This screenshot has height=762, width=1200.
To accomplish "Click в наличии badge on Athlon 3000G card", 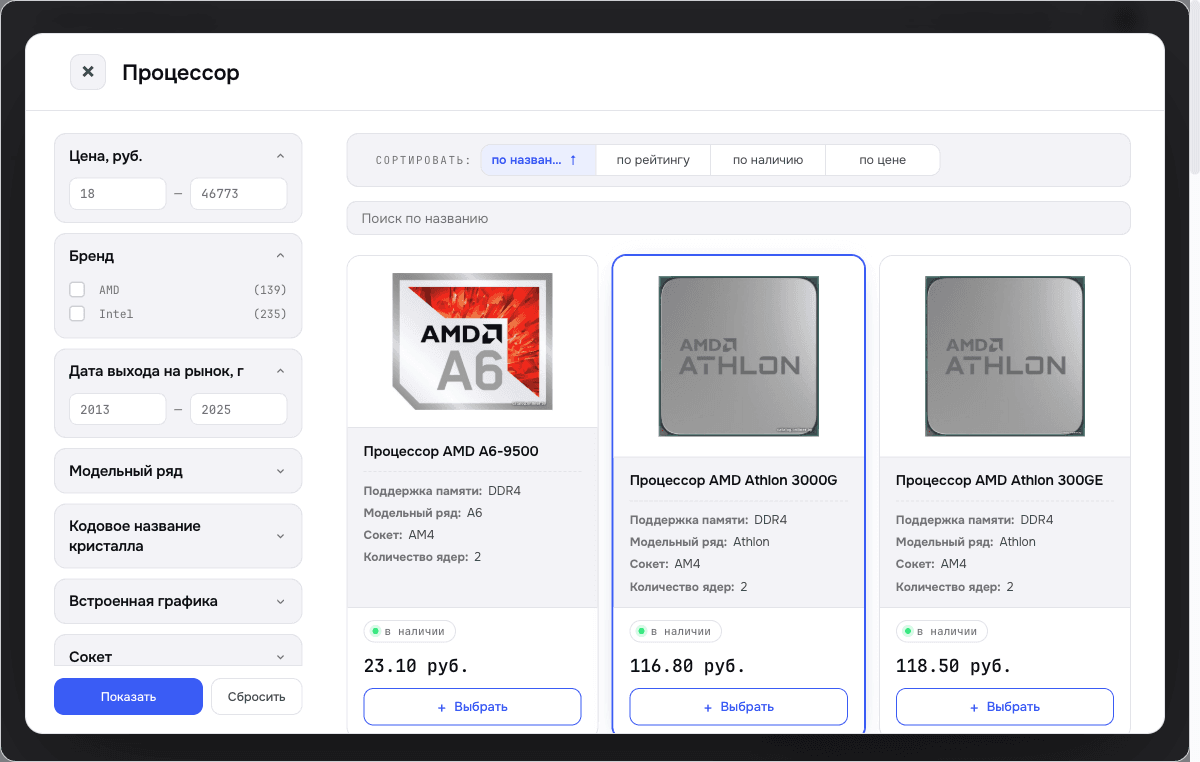I will point(676,631).
